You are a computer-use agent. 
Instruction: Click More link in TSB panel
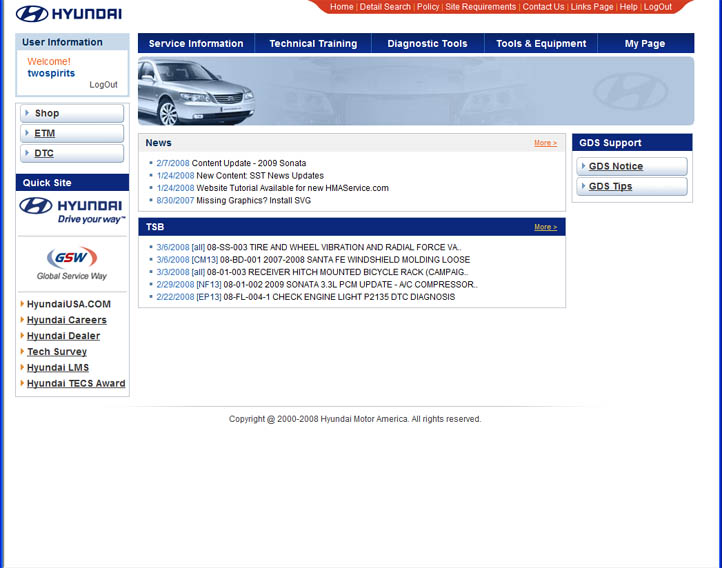point(545,227)
